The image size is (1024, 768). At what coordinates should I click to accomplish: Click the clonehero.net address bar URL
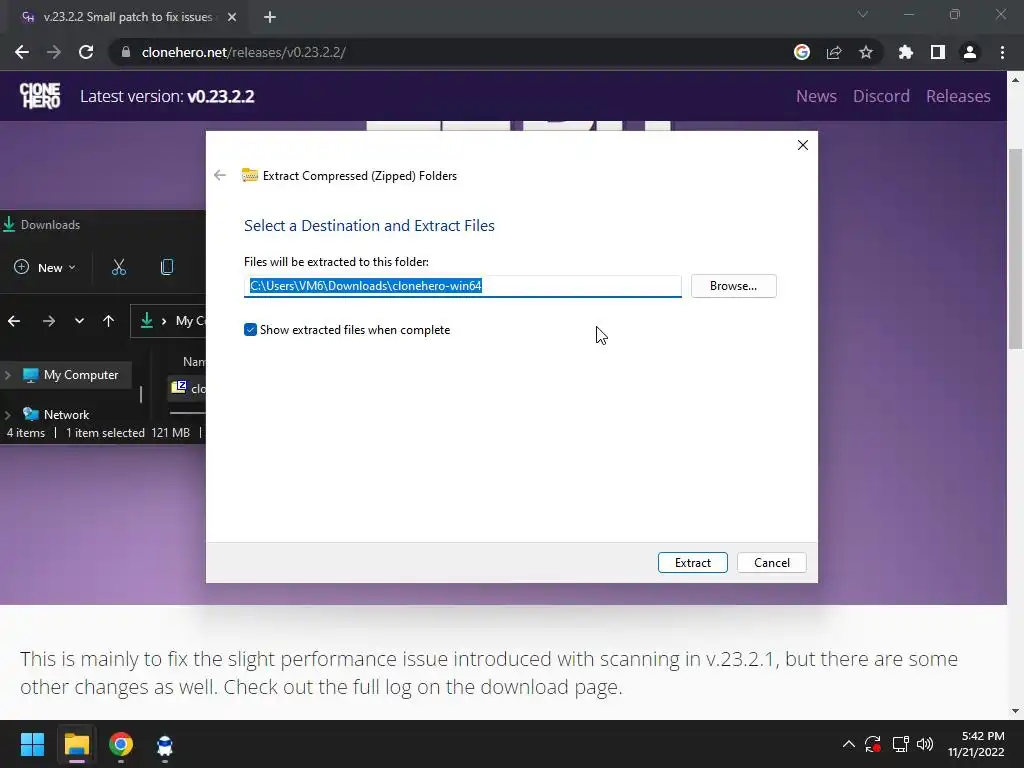click(x=243, y=52)
